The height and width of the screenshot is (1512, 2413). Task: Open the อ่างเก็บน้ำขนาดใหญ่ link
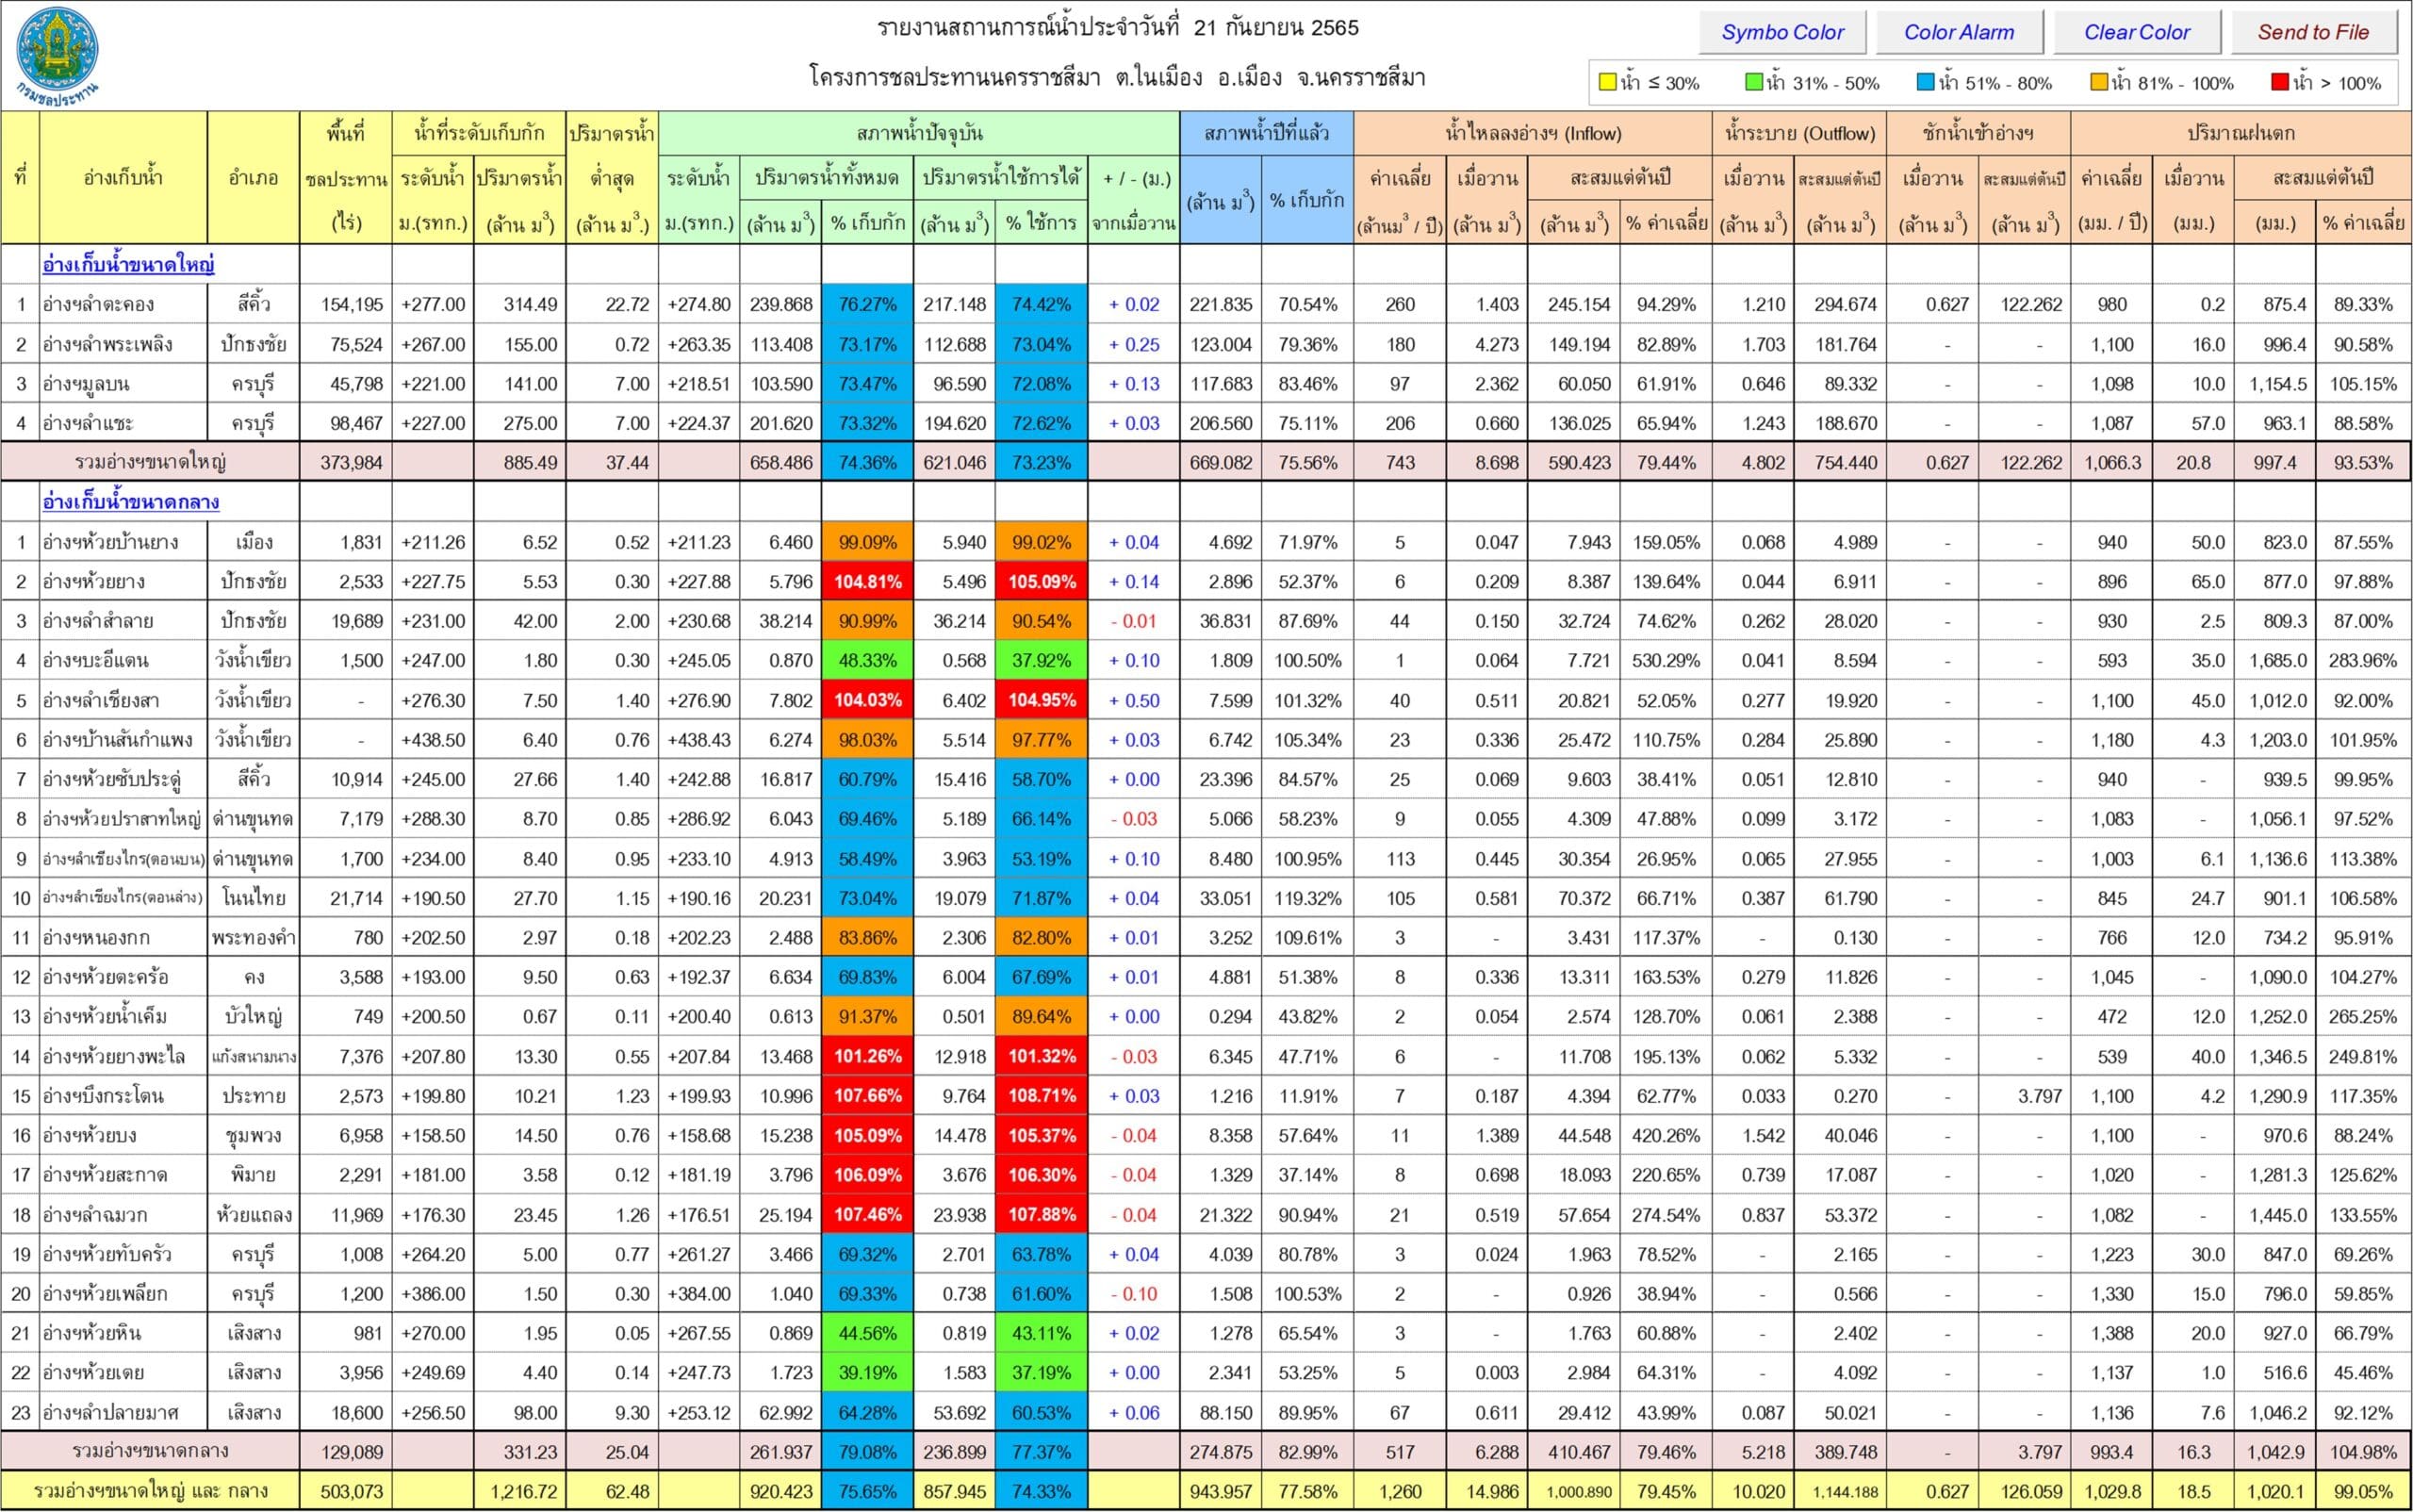point(128,264)
